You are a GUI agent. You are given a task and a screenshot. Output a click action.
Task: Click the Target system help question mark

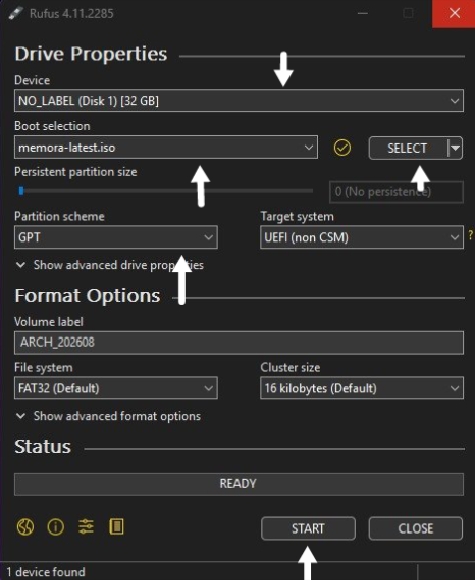coord(471,235)
